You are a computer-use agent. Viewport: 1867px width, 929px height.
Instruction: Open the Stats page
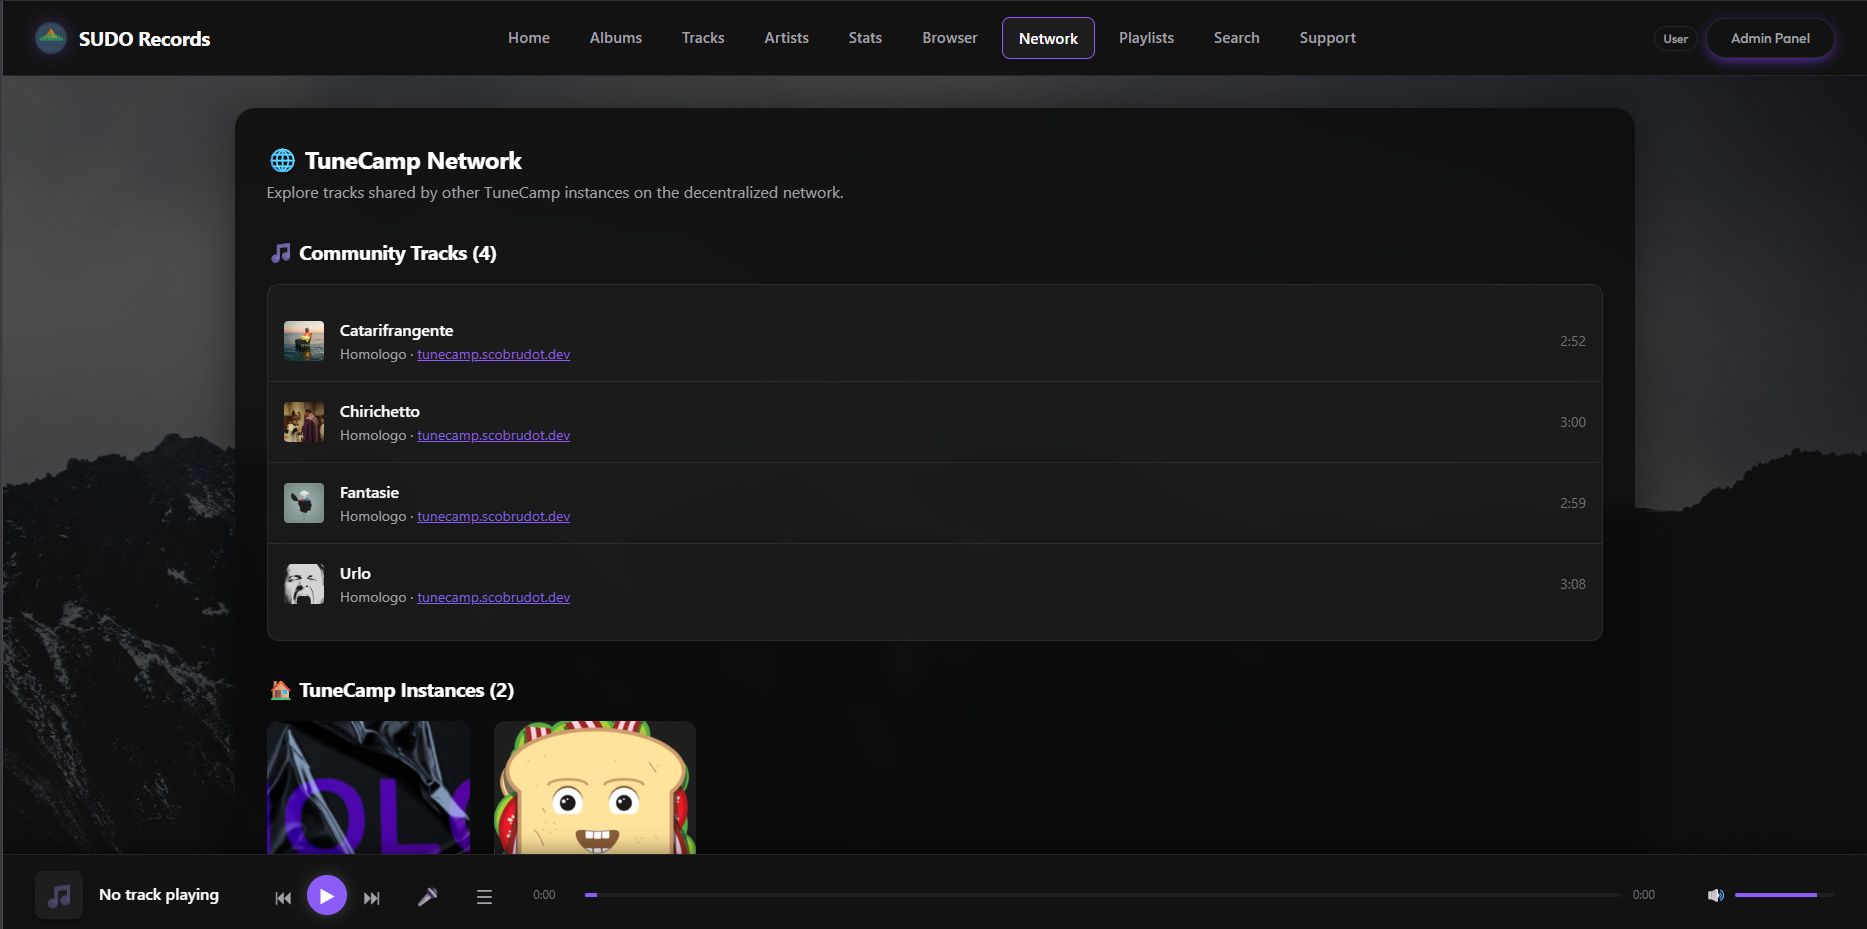point(864,38)
